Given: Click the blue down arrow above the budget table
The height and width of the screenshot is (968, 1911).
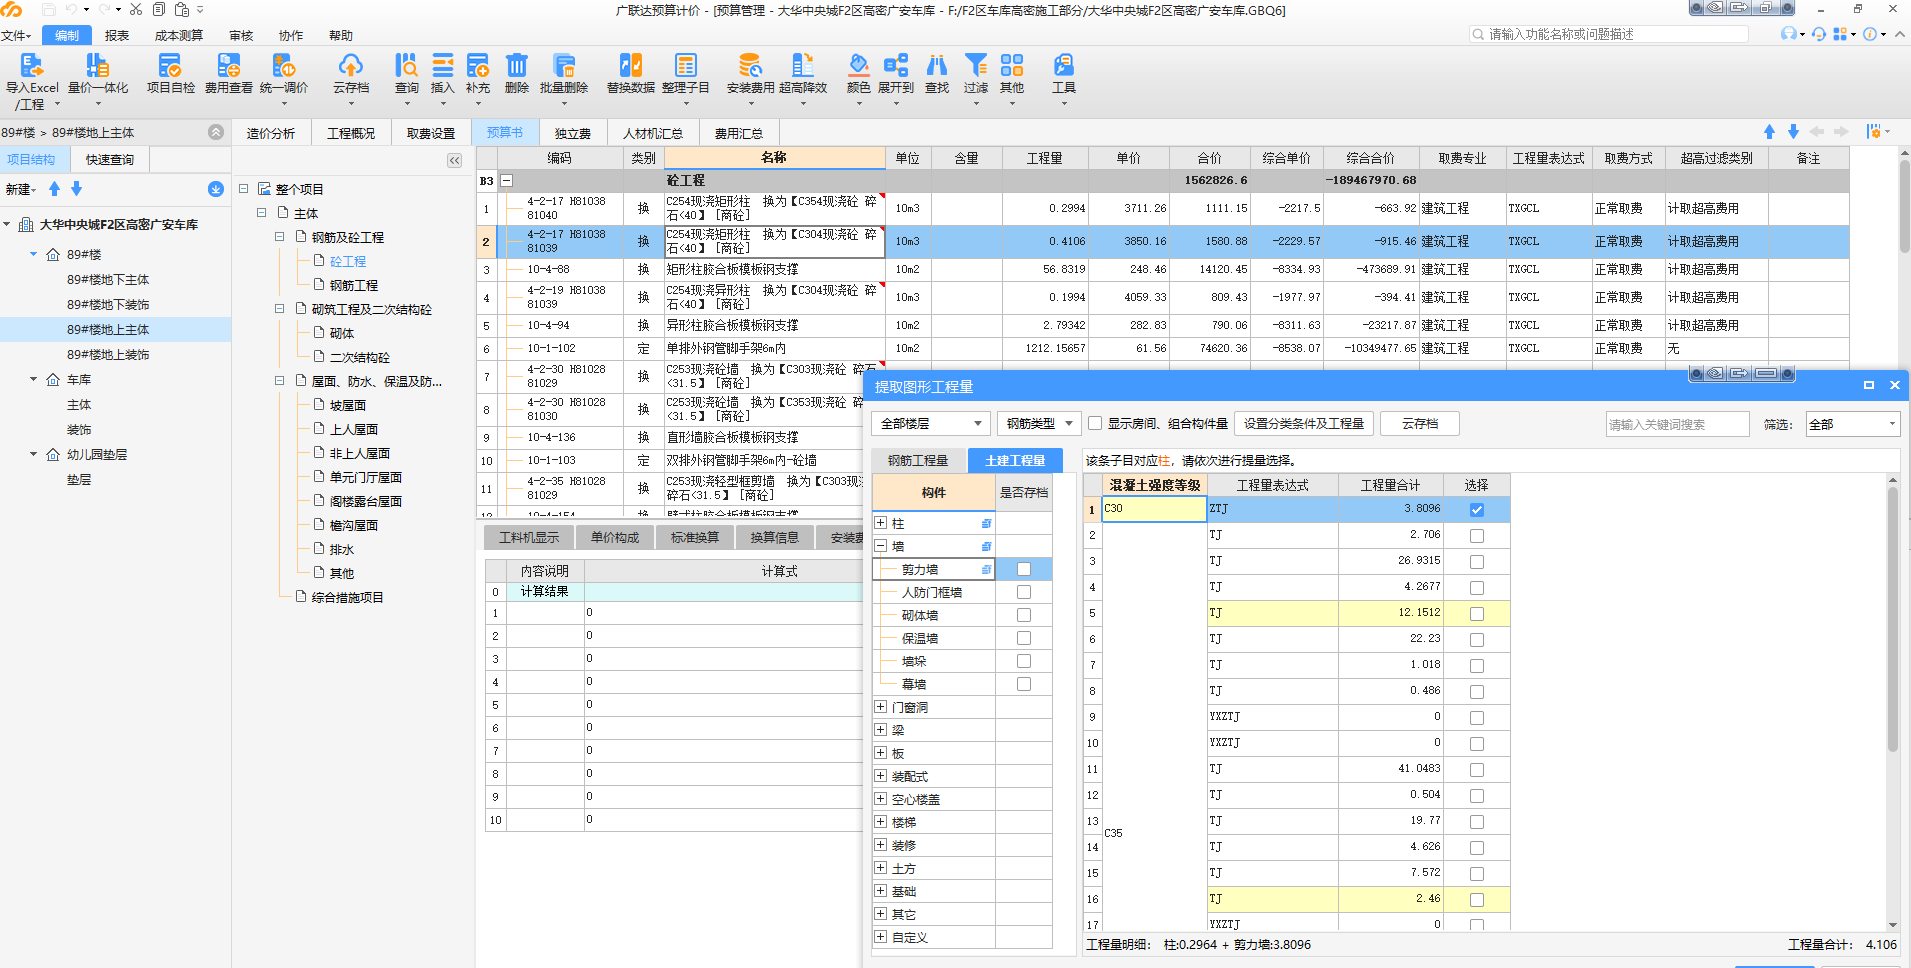Looking at the screenshot, I should (1793, 132).
